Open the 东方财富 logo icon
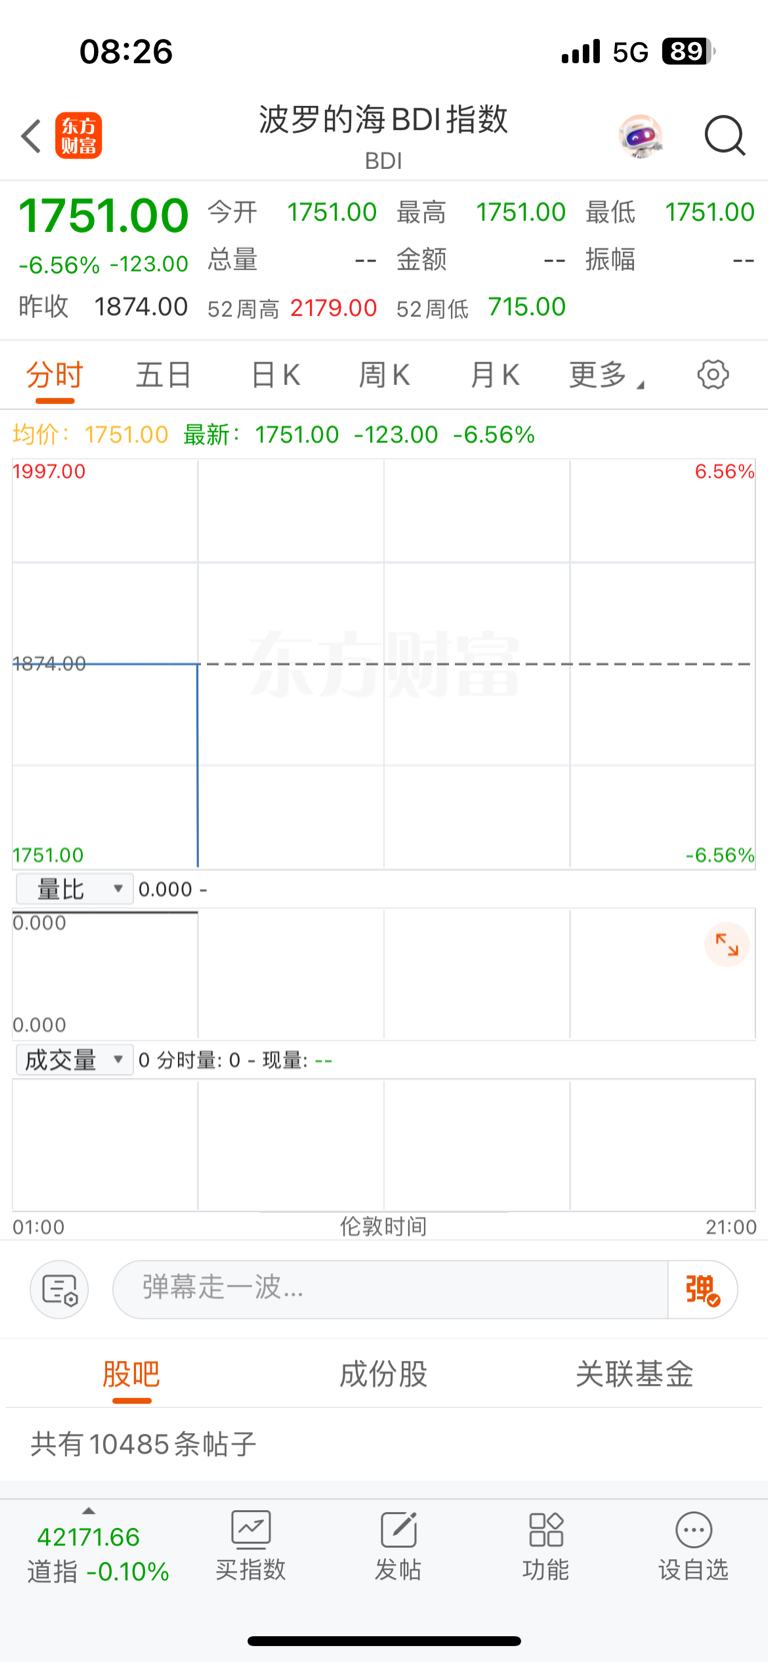 pos(79,136)
